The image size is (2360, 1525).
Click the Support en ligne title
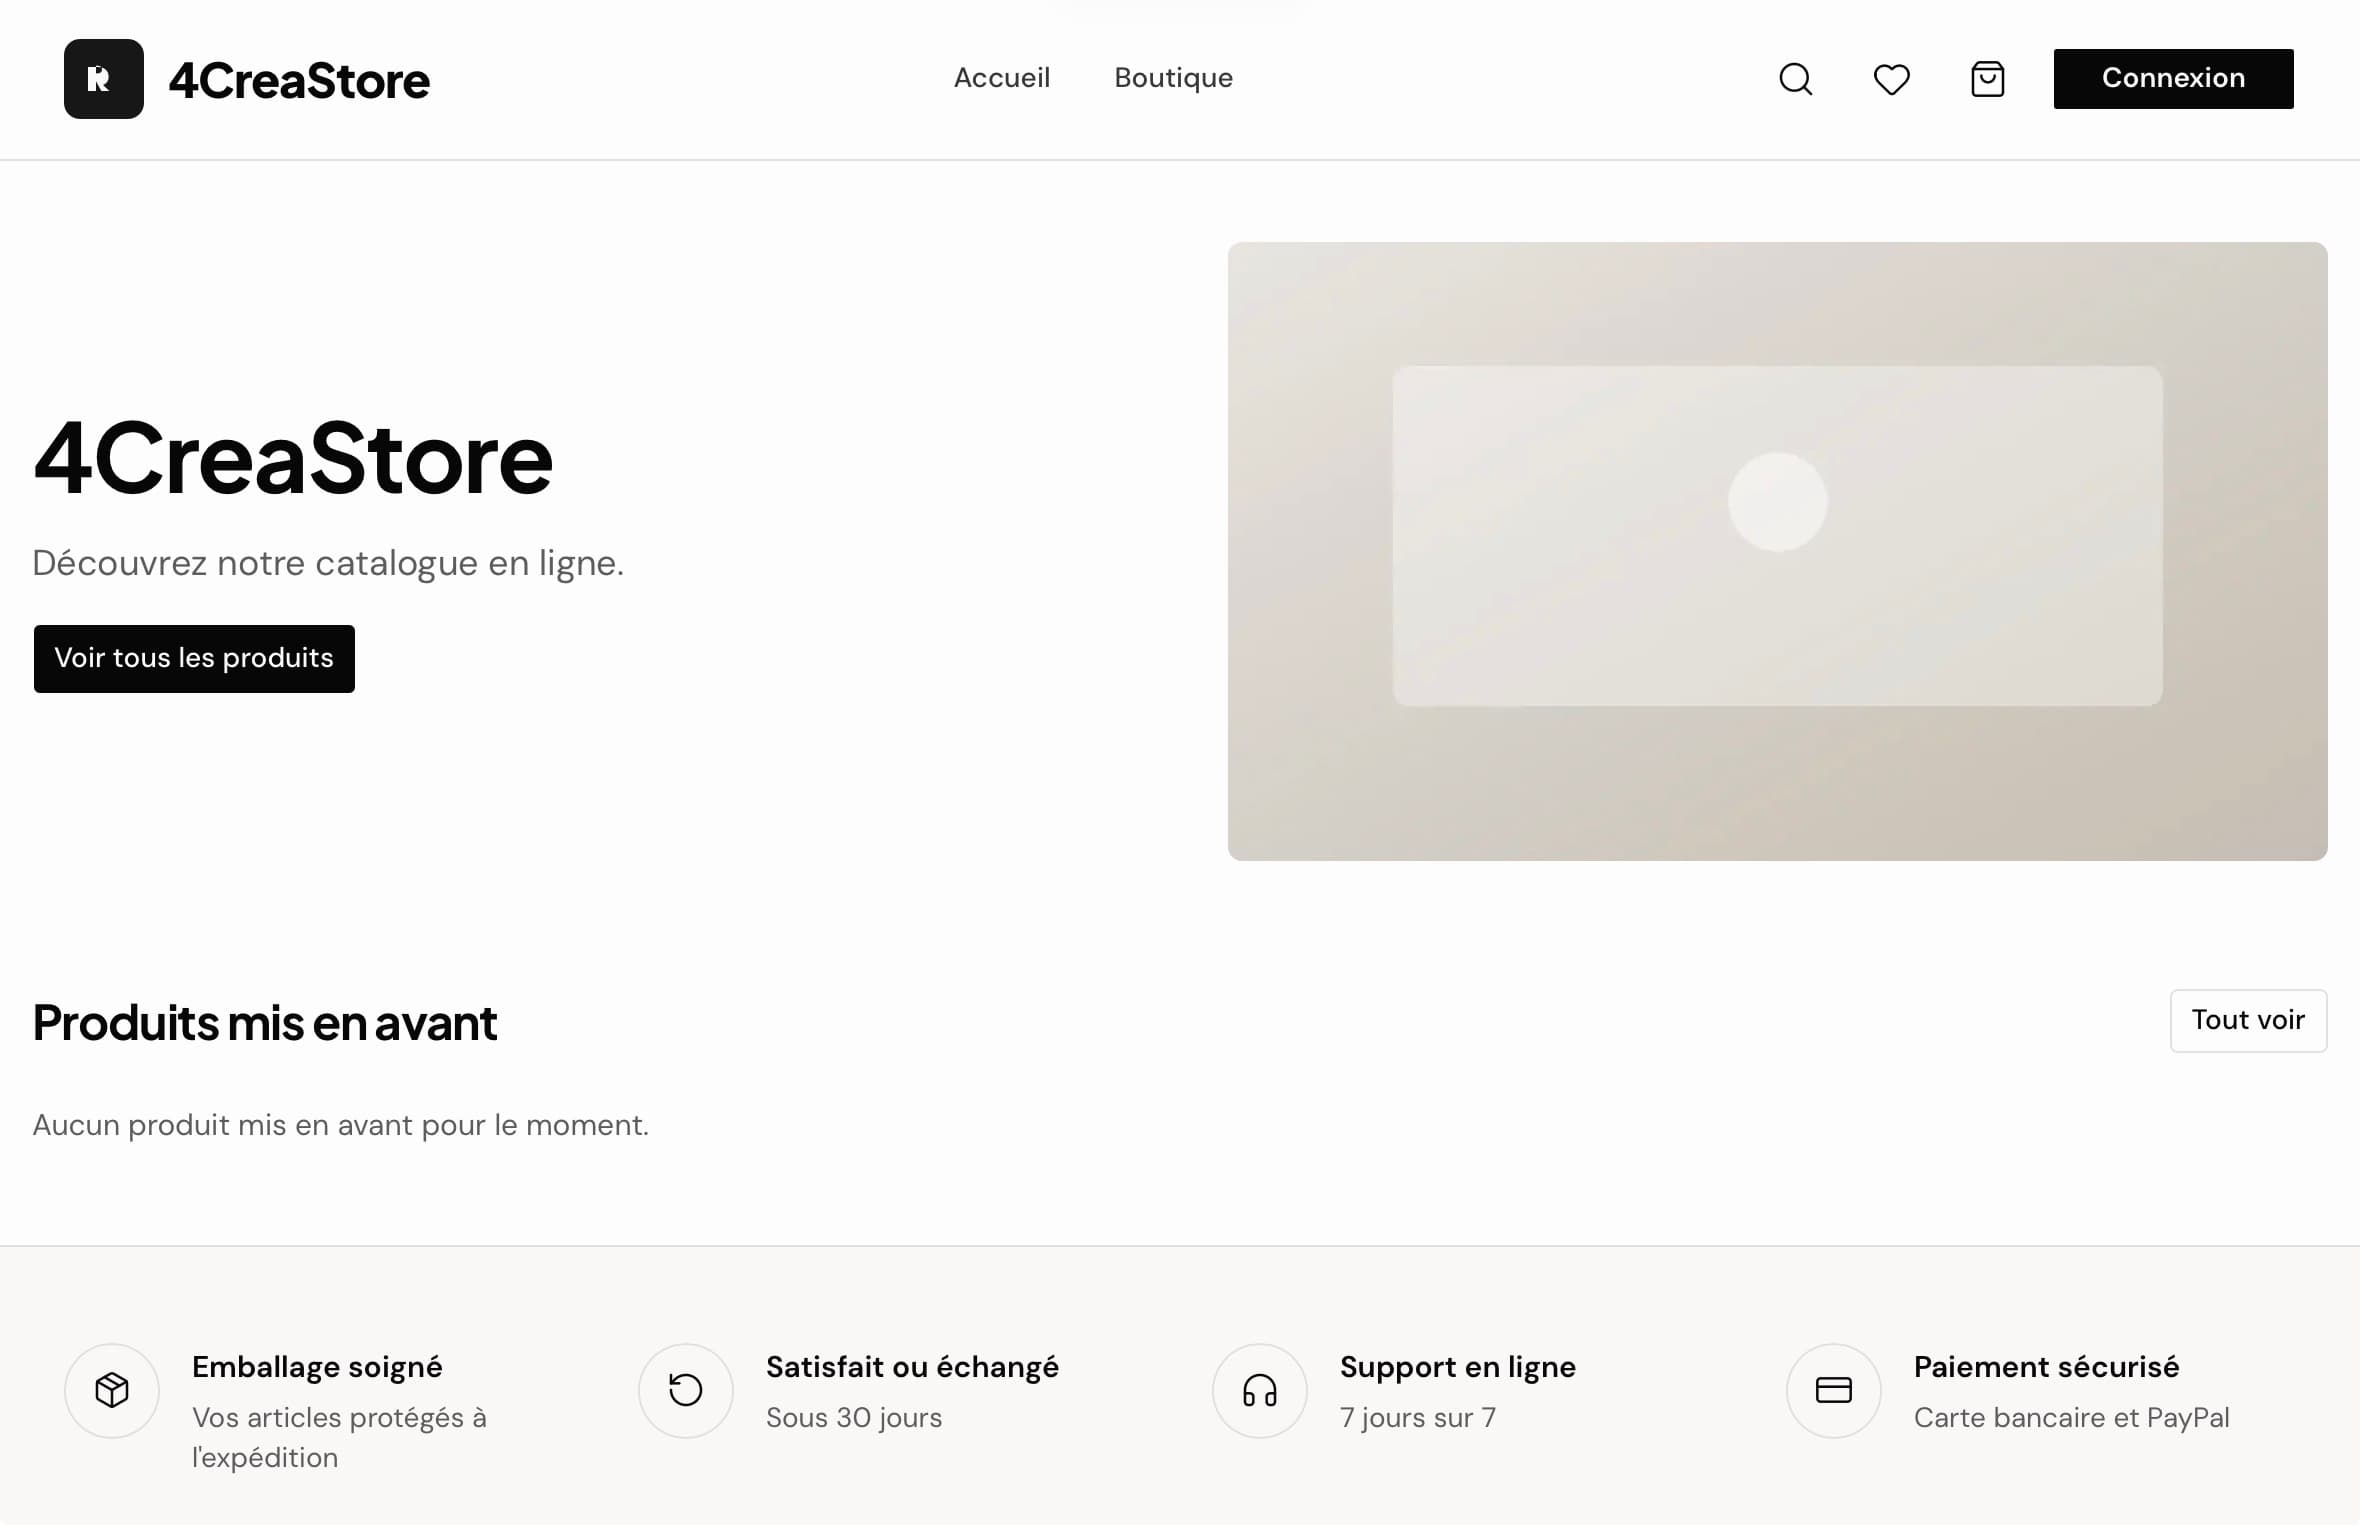[1458, 1367]
